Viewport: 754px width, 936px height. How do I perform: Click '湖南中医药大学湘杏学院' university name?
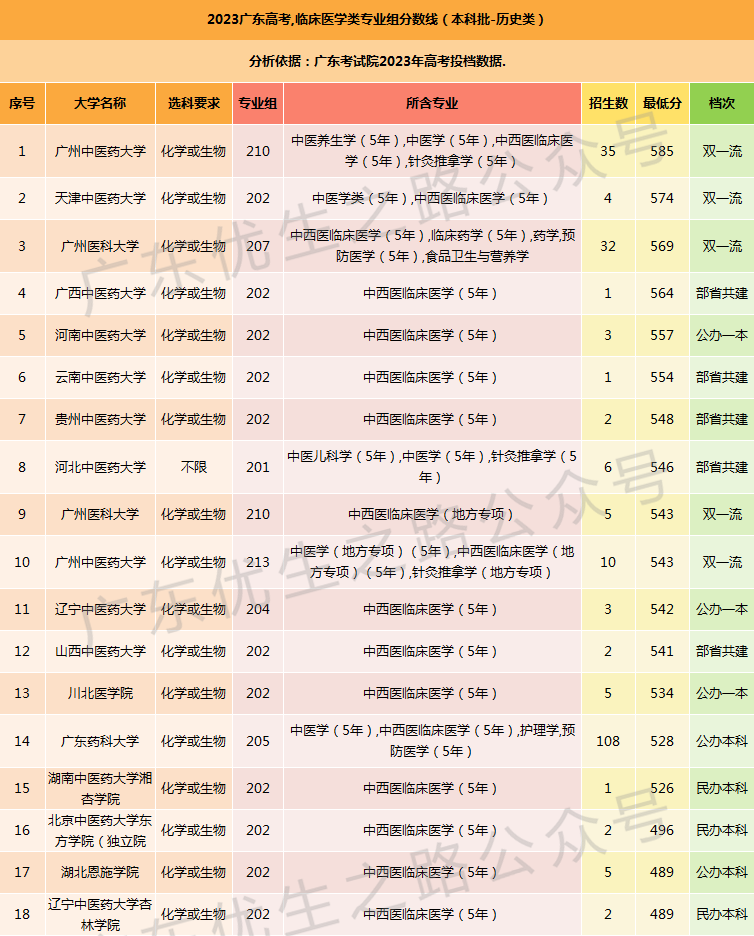100,789
